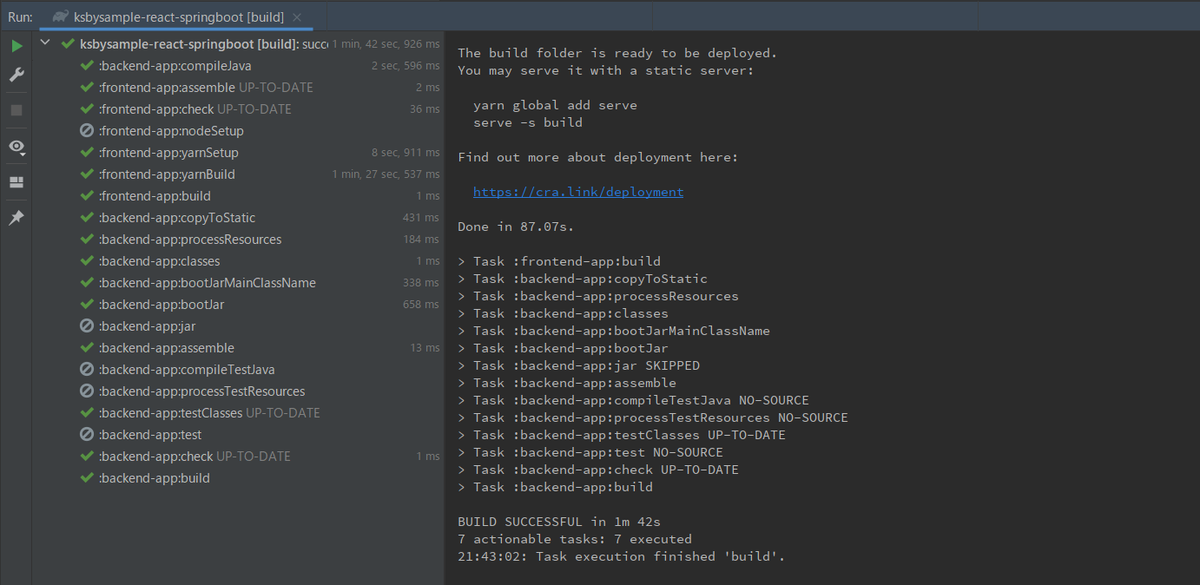The image size is (1200, 585).
Task: Click the turtle icon on run tab
Action: point(59,17)
